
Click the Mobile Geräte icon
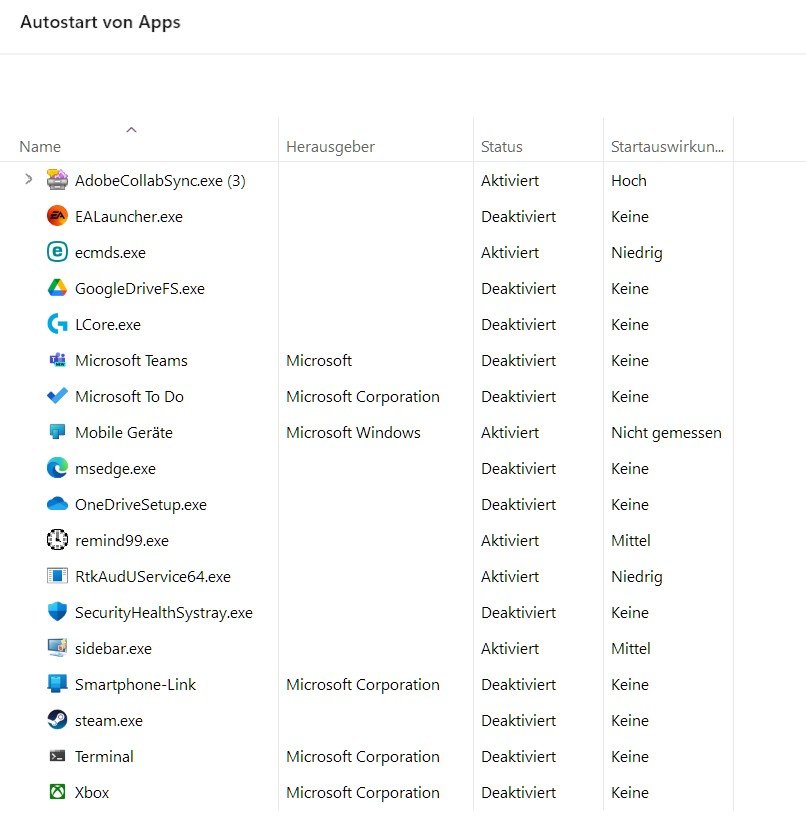tap(57, 432)
